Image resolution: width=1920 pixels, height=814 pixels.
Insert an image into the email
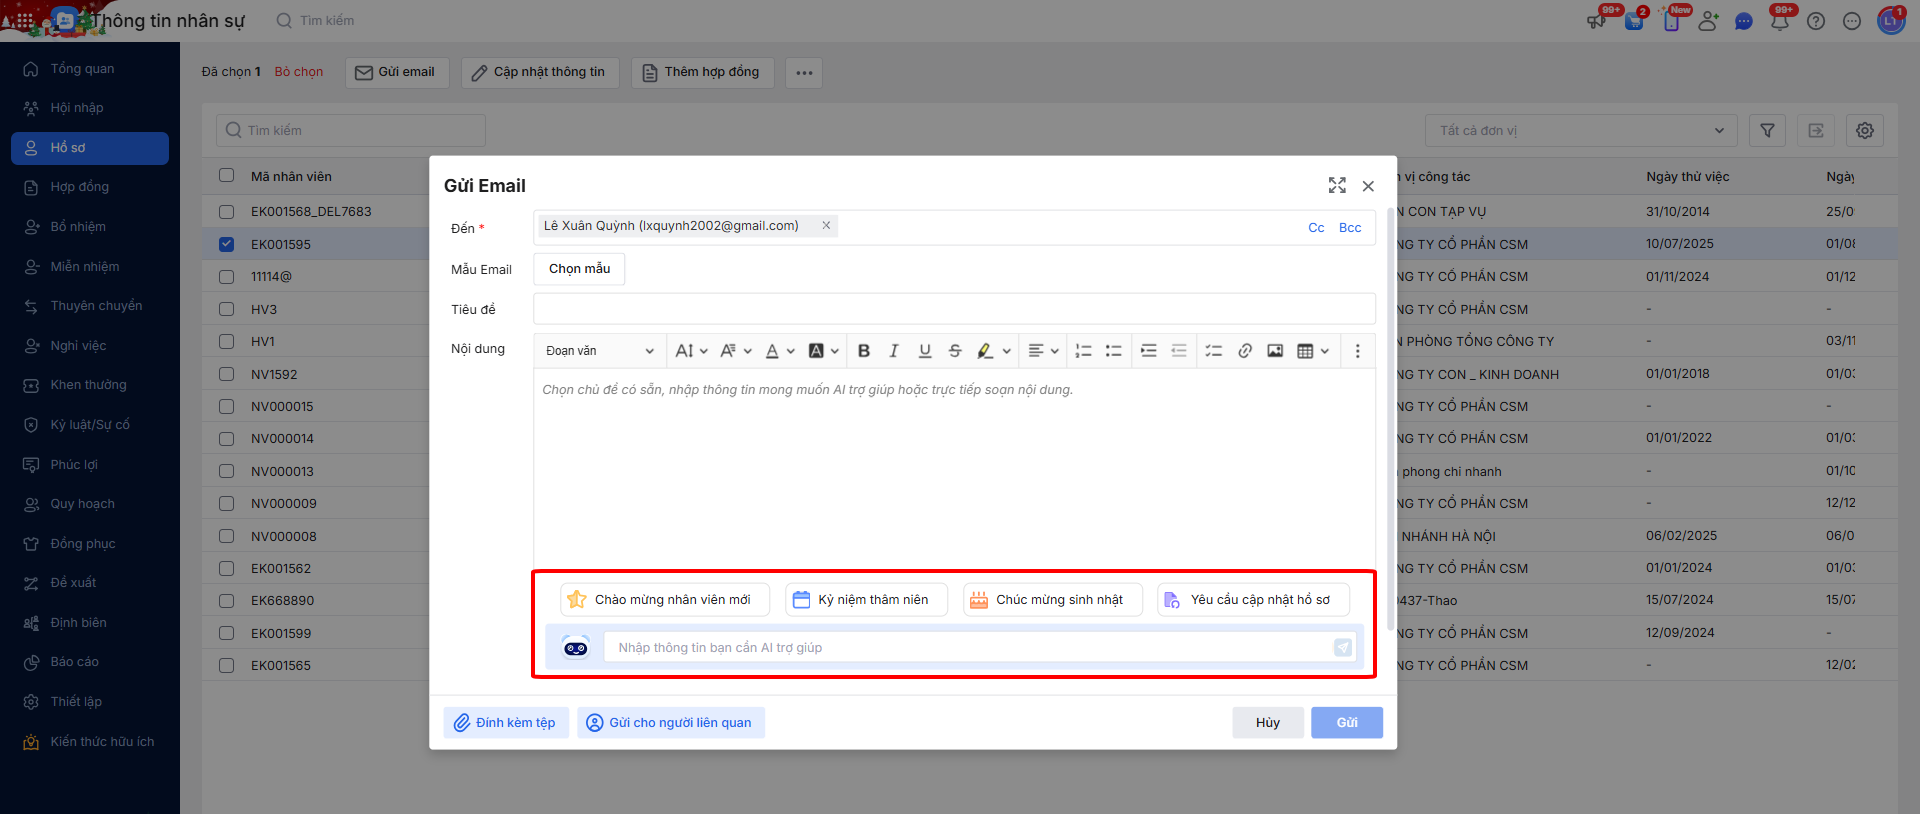(x=1275, y=351)
